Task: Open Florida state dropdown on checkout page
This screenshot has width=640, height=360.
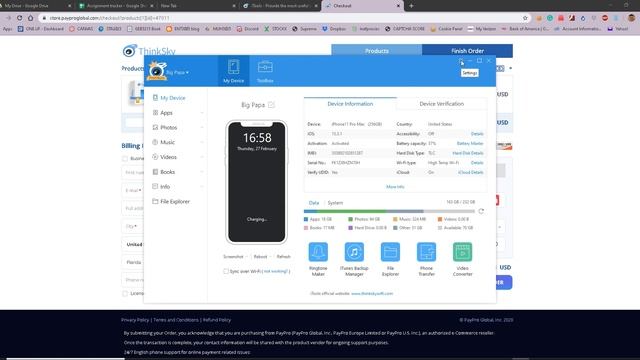Action: 133,262
